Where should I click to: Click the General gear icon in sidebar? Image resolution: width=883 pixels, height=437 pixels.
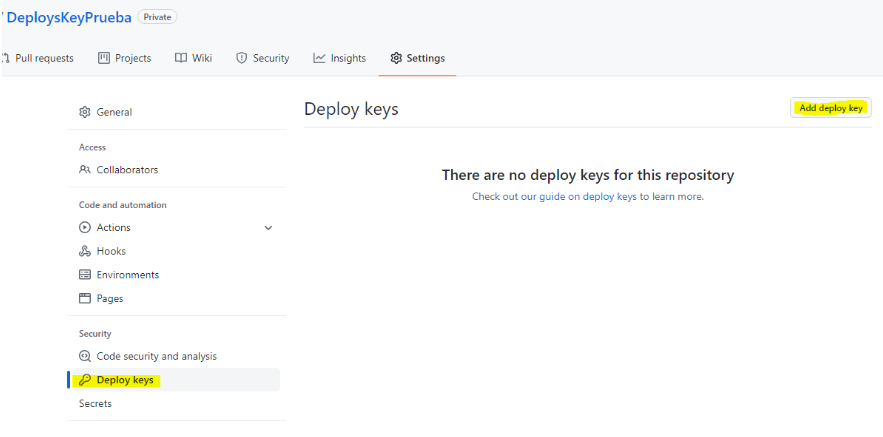(84, 112)
